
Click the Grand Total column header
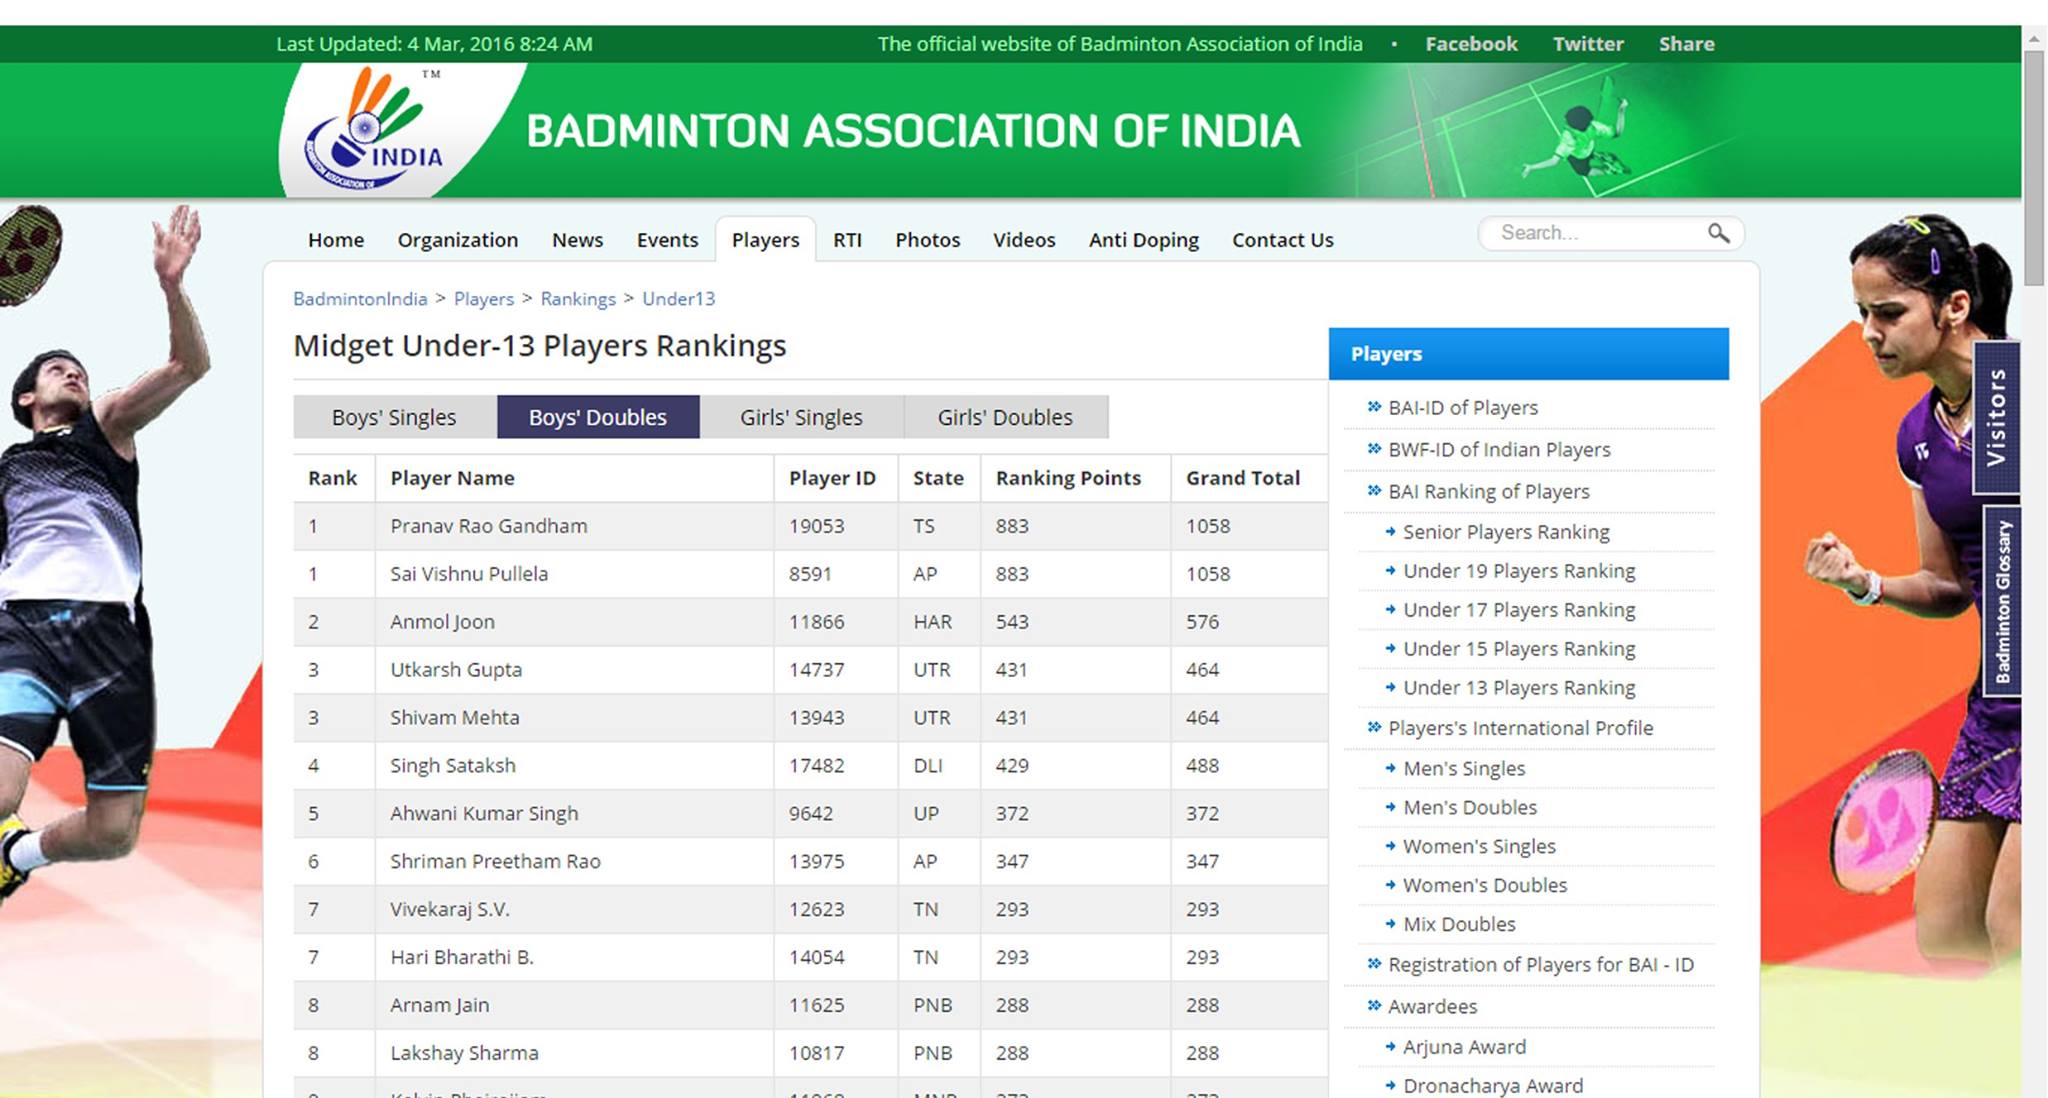pyautogui.click(x=1243, y=478)
